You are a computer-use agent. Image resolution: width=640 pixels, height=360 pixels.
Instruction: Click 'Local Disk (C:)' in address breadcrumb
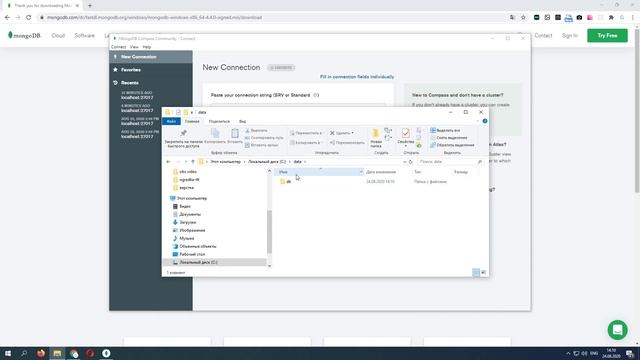[267, 162]
